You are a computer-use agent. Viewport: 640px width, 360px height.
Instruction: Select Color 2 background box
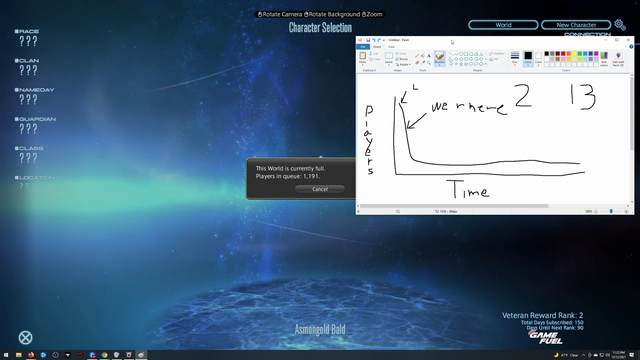pyautogui.click(x=538, y=59)
